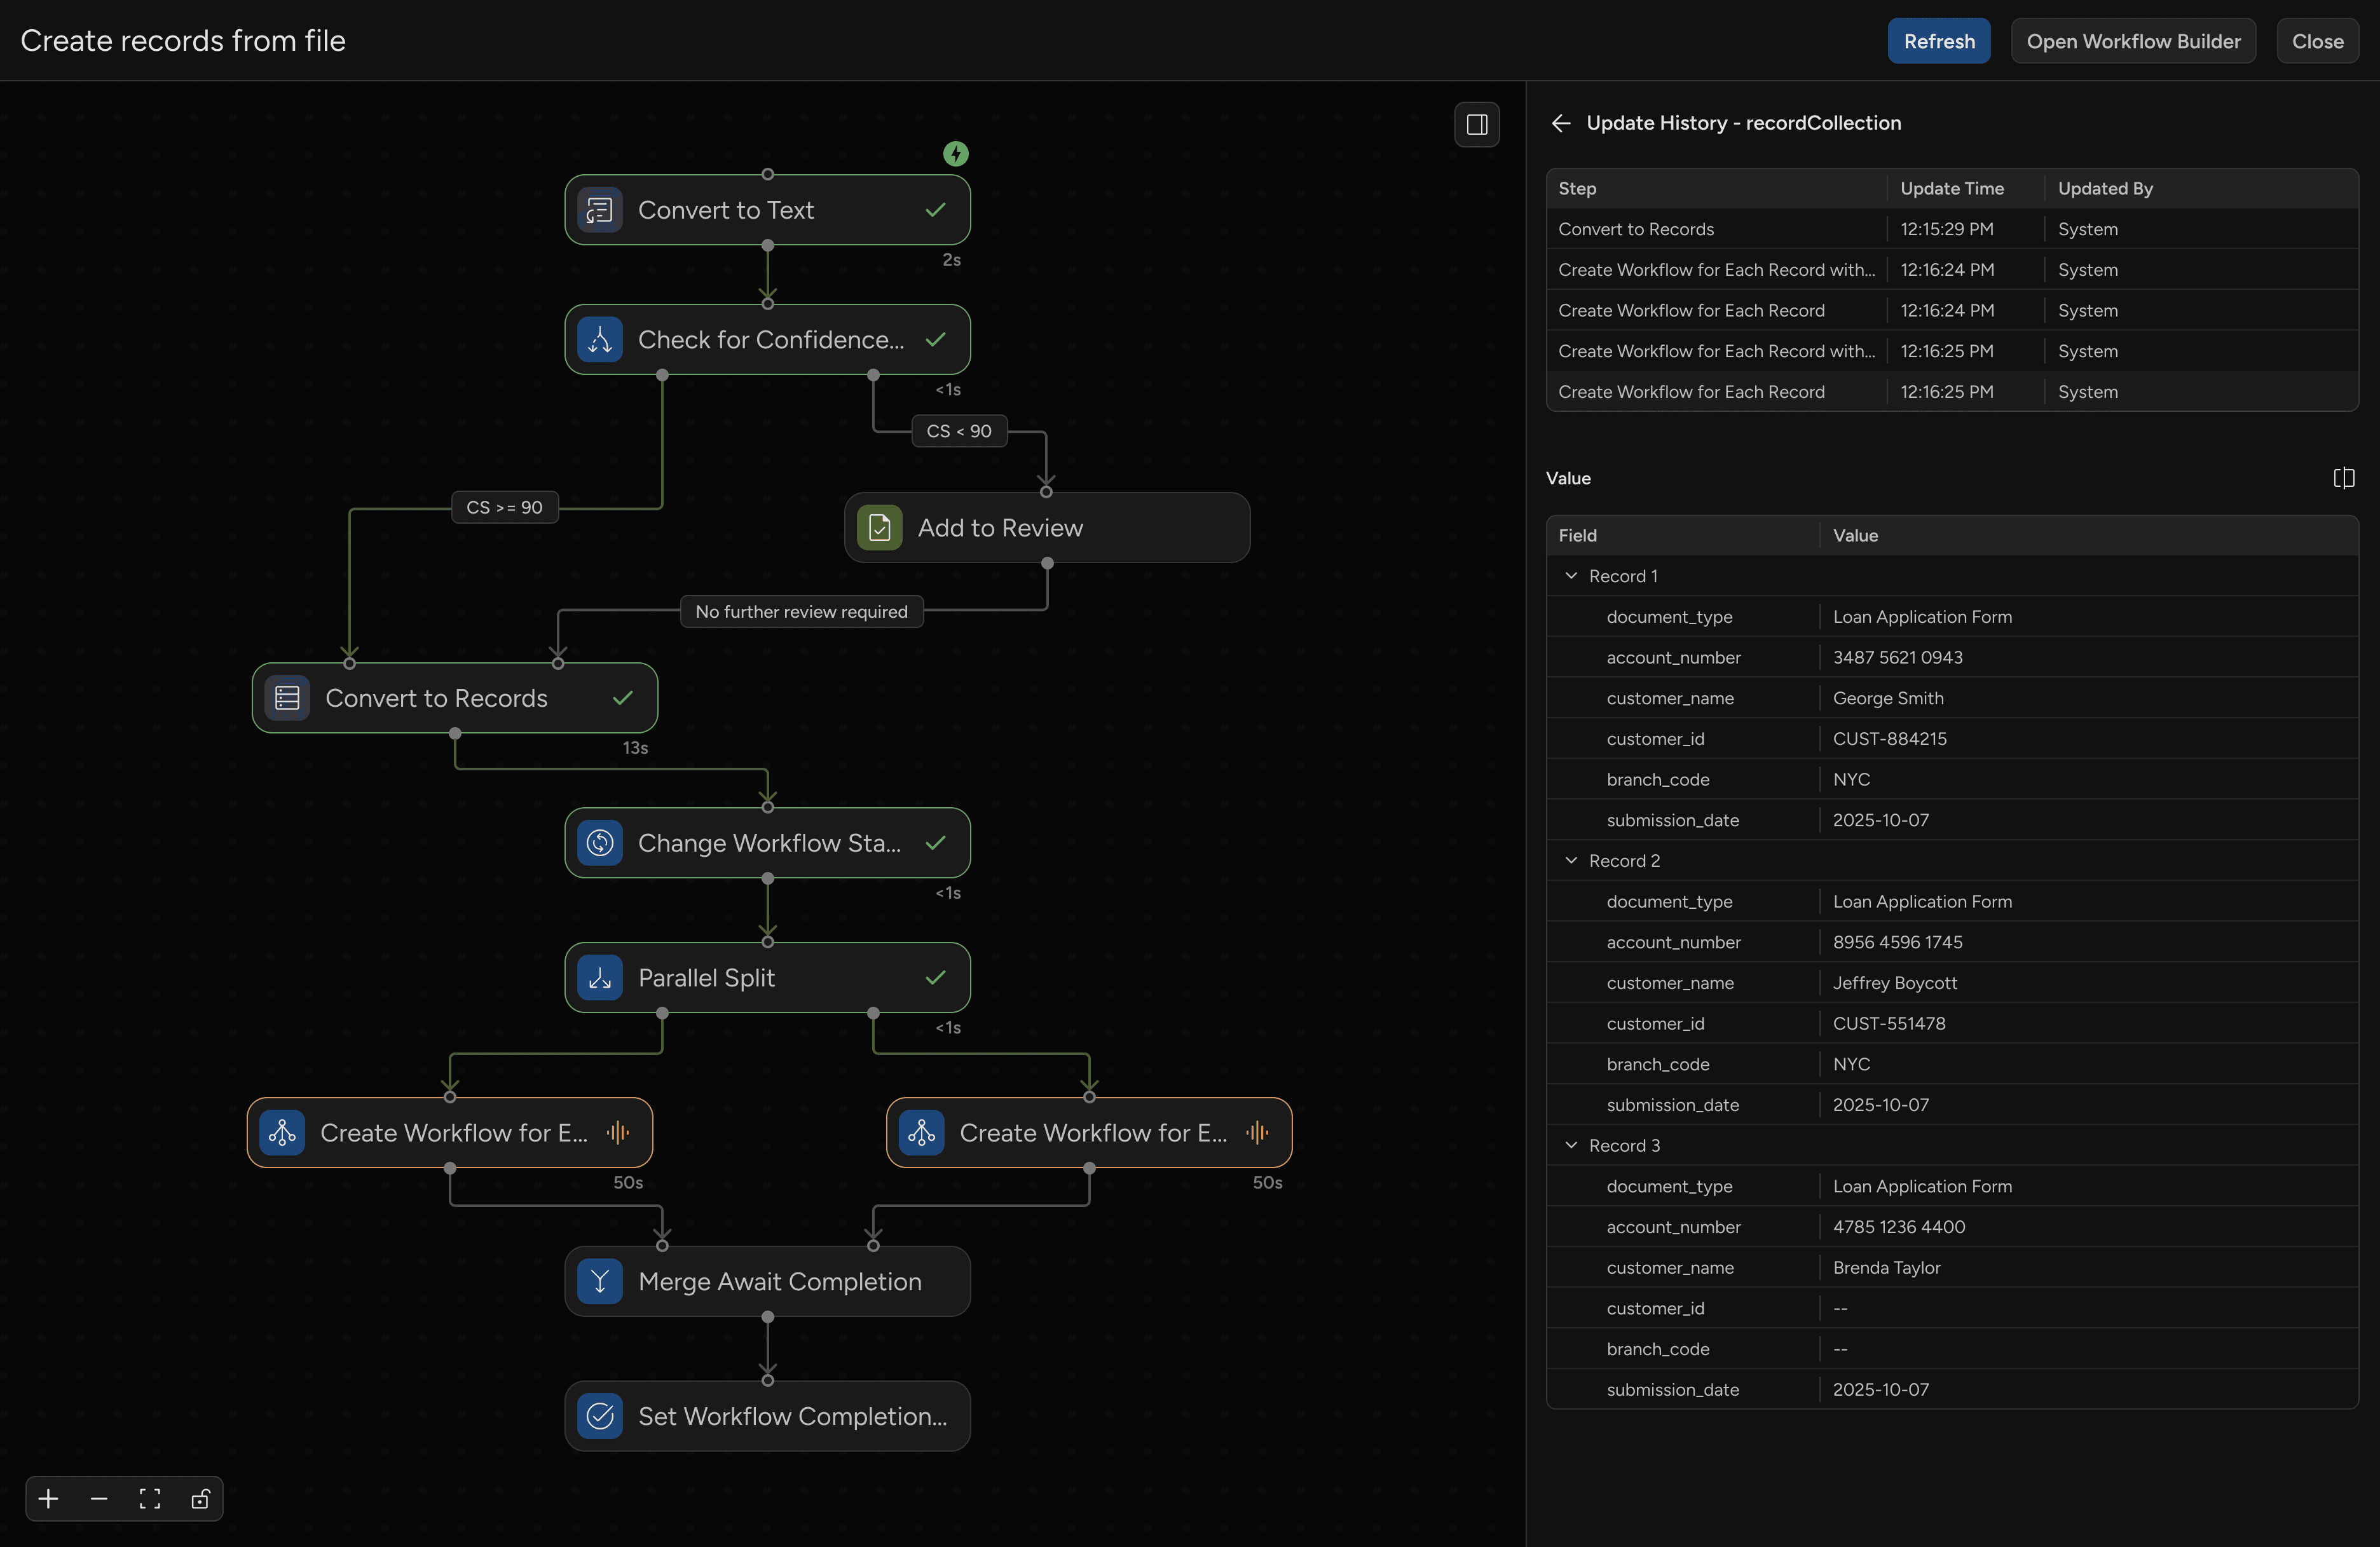Toggle the side panel with the canvas panel icon
The image size is (2380, 1547).
coord(1477,124)
